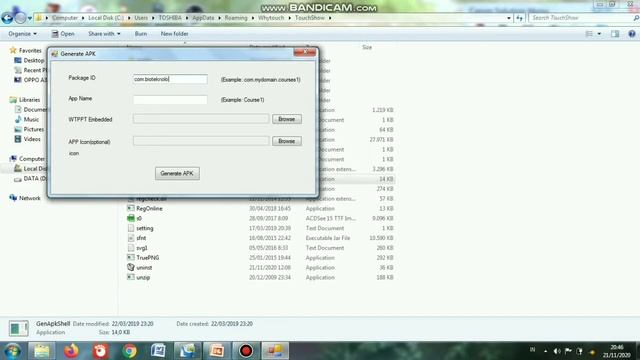The image size is (640, 360).
Task: Click the Explorer help icon
Action: [632, 34]
